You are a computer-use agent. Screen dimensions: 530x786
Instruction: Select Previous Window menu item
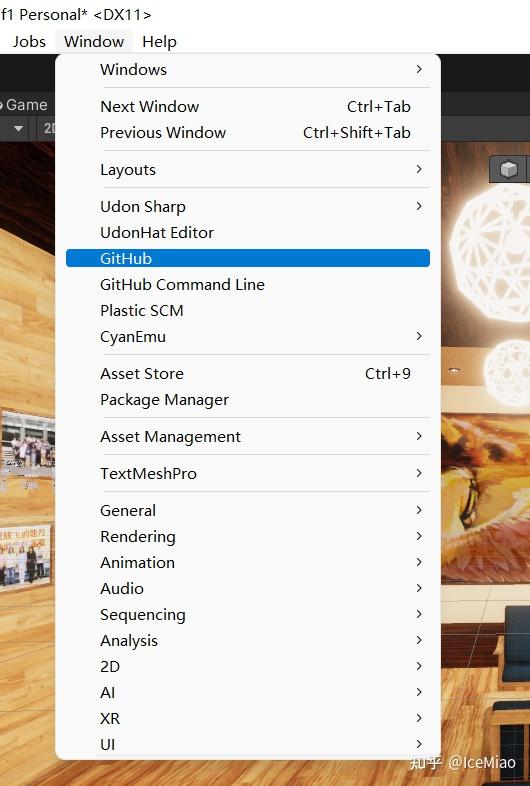point(248,132)
